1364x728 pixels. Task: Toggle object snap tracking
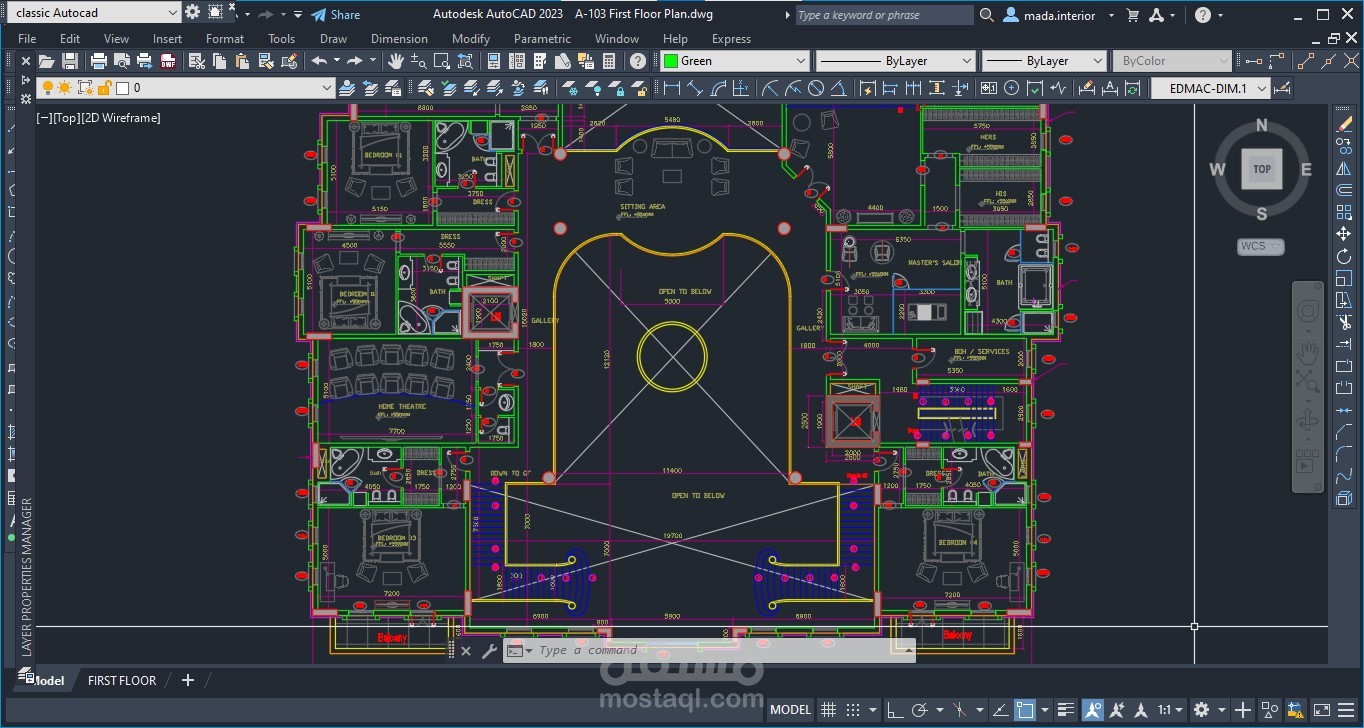point(999,710)
